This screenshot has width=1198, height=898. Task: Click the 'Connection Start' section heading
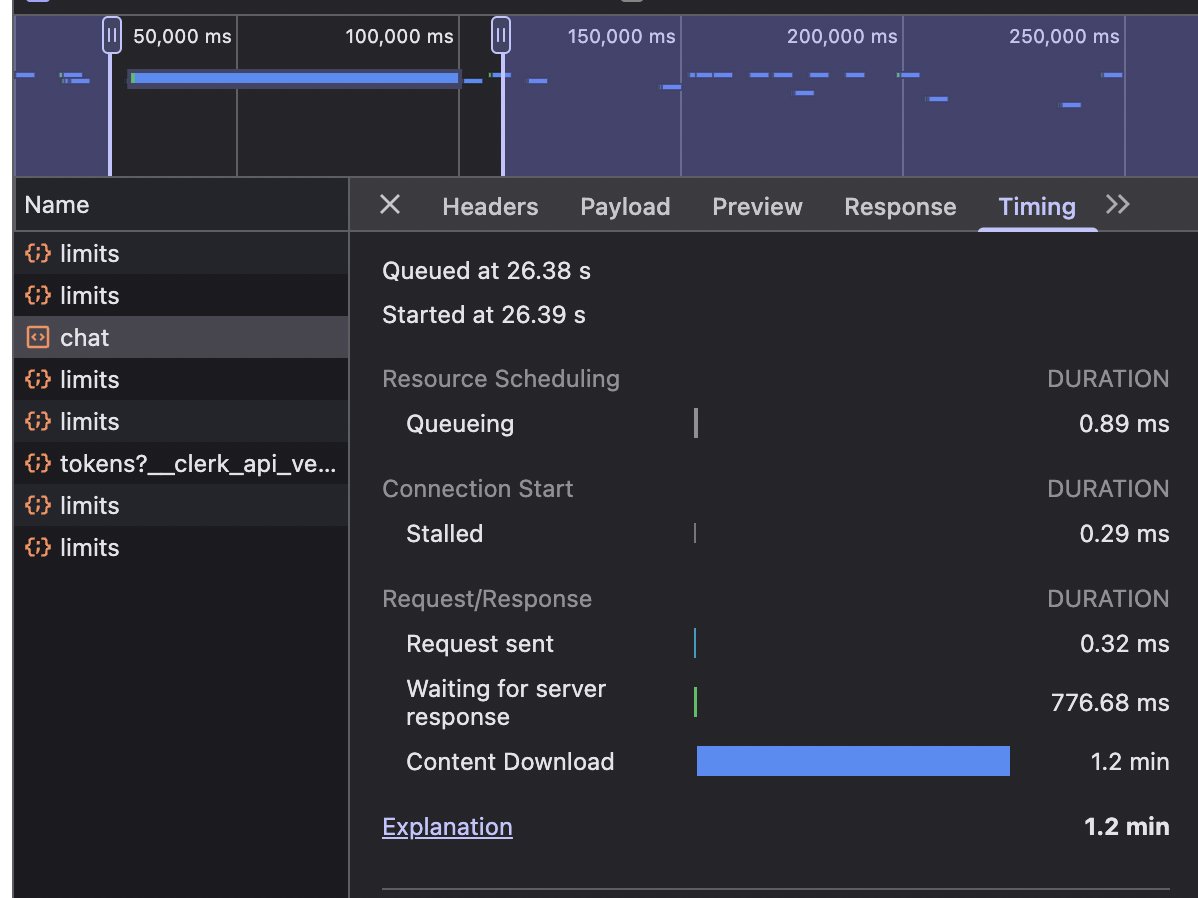(478, 489)
